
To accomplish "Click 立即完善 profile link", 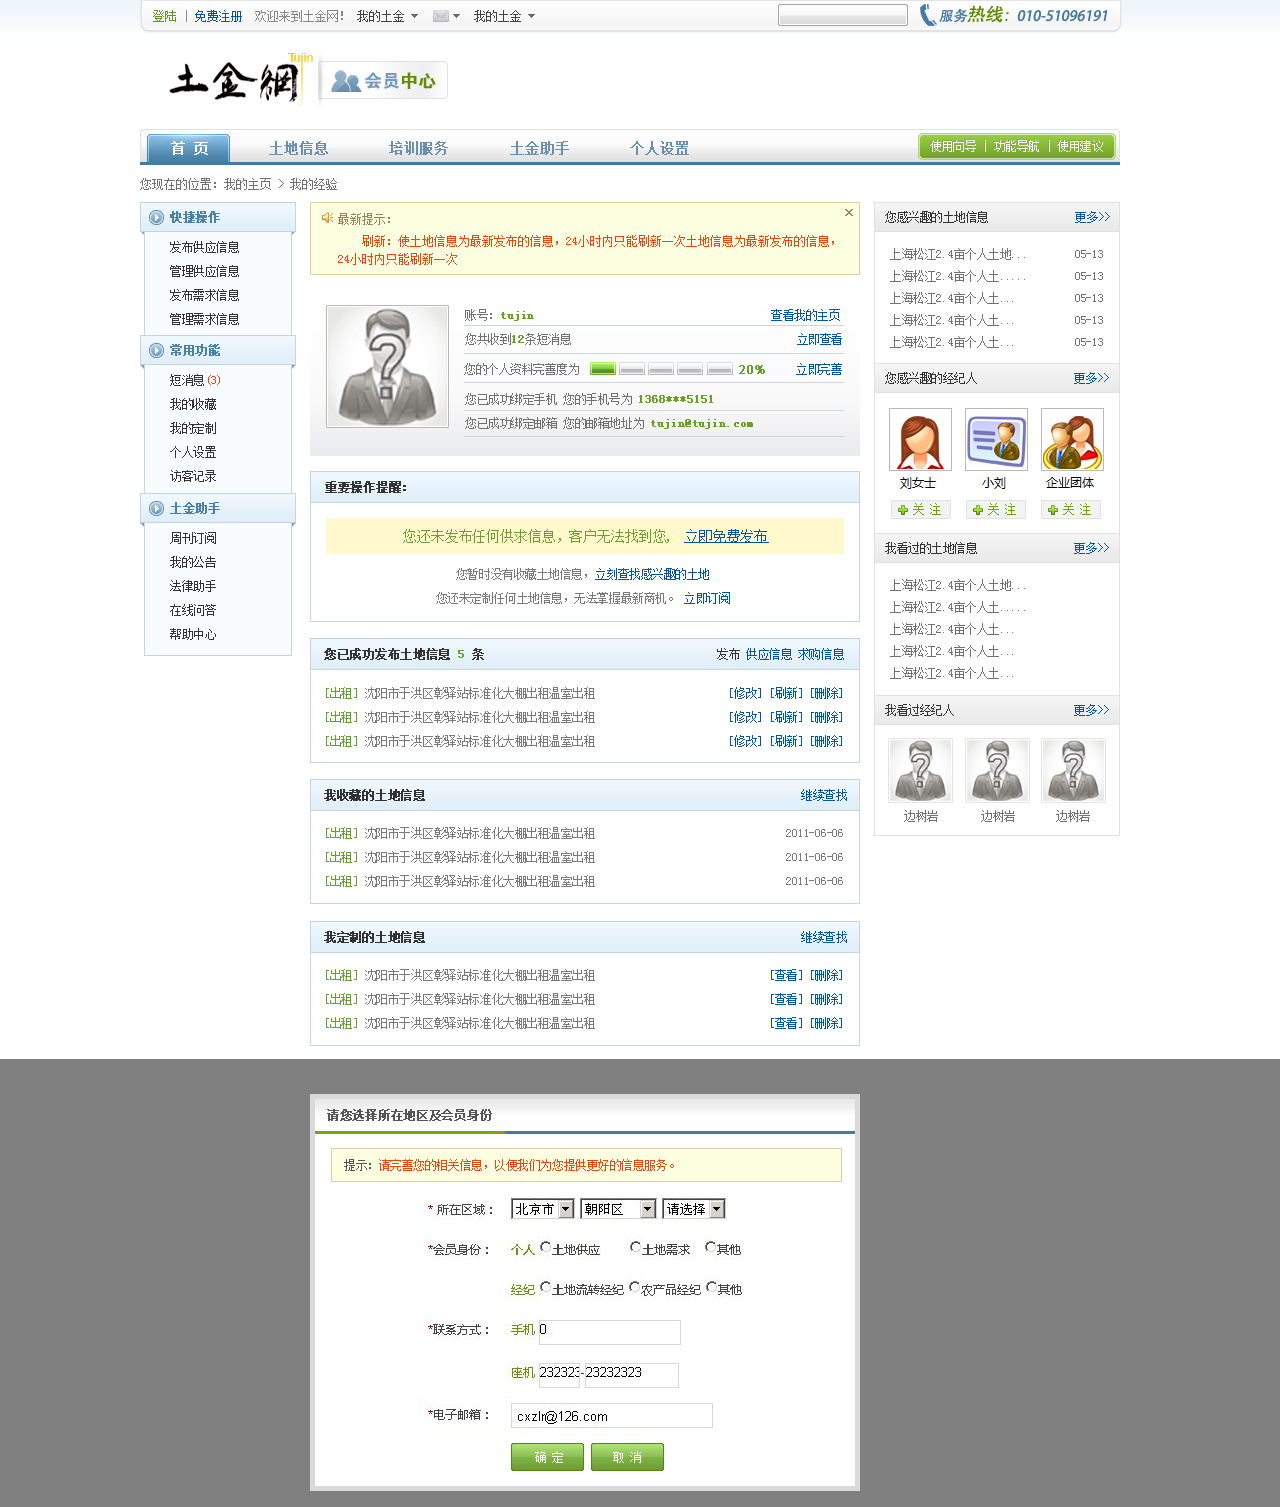I will pyautogui.click(x=818, y=369).
